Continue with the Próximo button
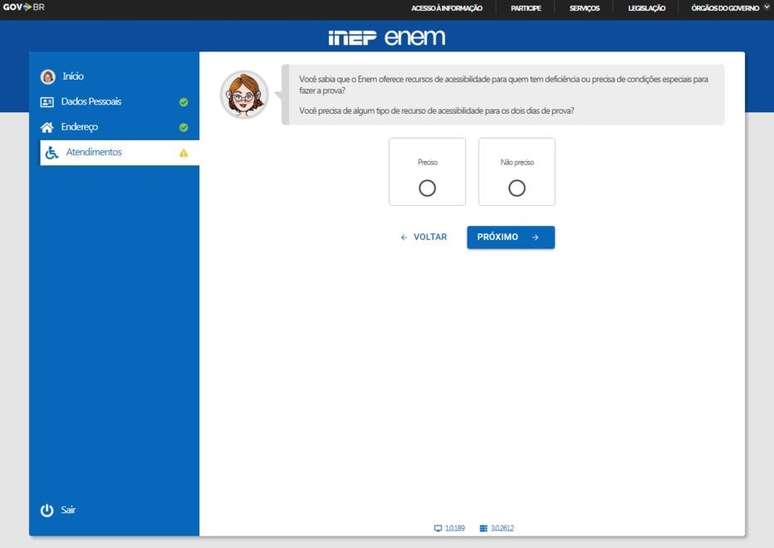 coord(511,237)
